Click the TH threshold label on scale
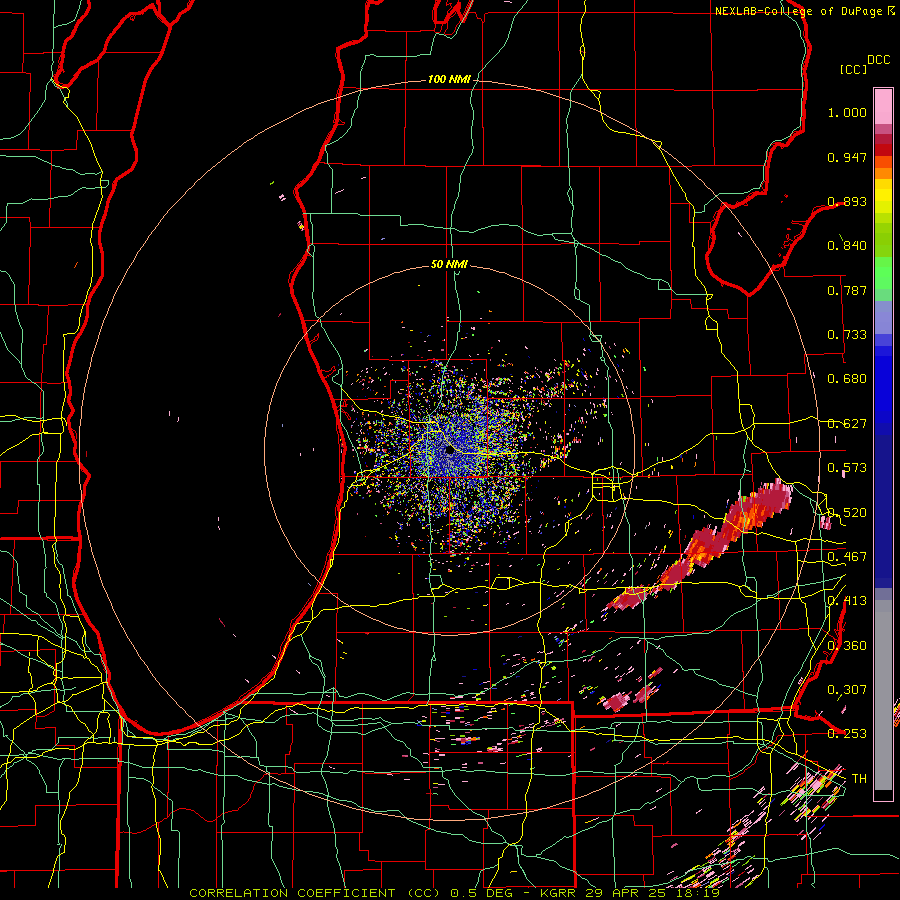This screenshot has height=900, width=900. tap(859, 779)
